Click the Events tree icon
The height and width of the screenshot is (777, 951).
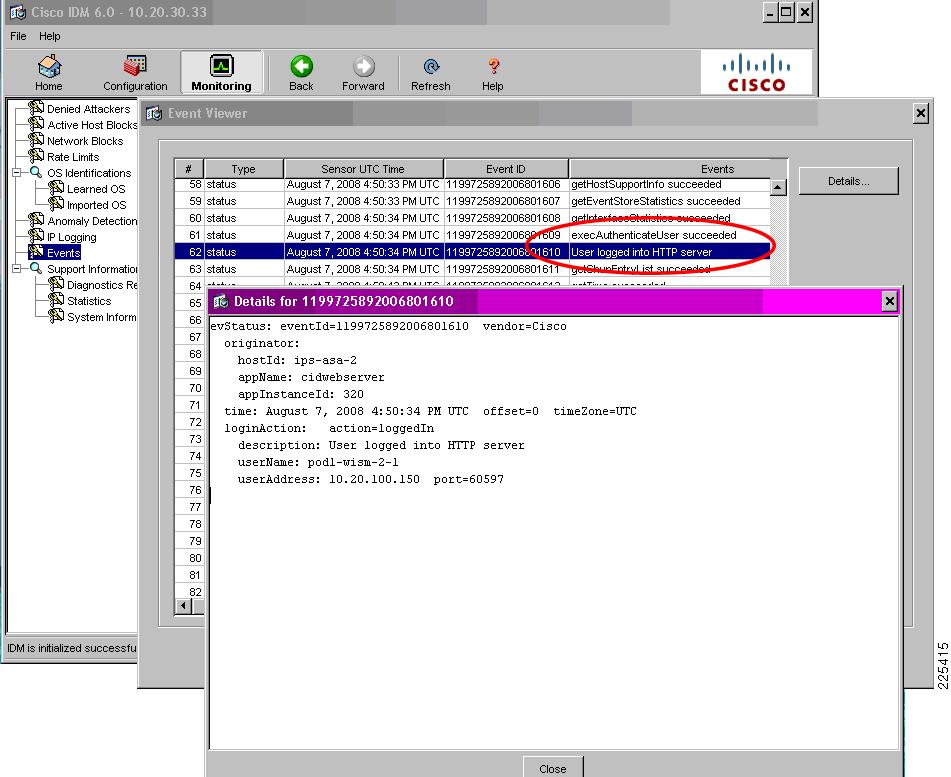[x=36, y=252]
